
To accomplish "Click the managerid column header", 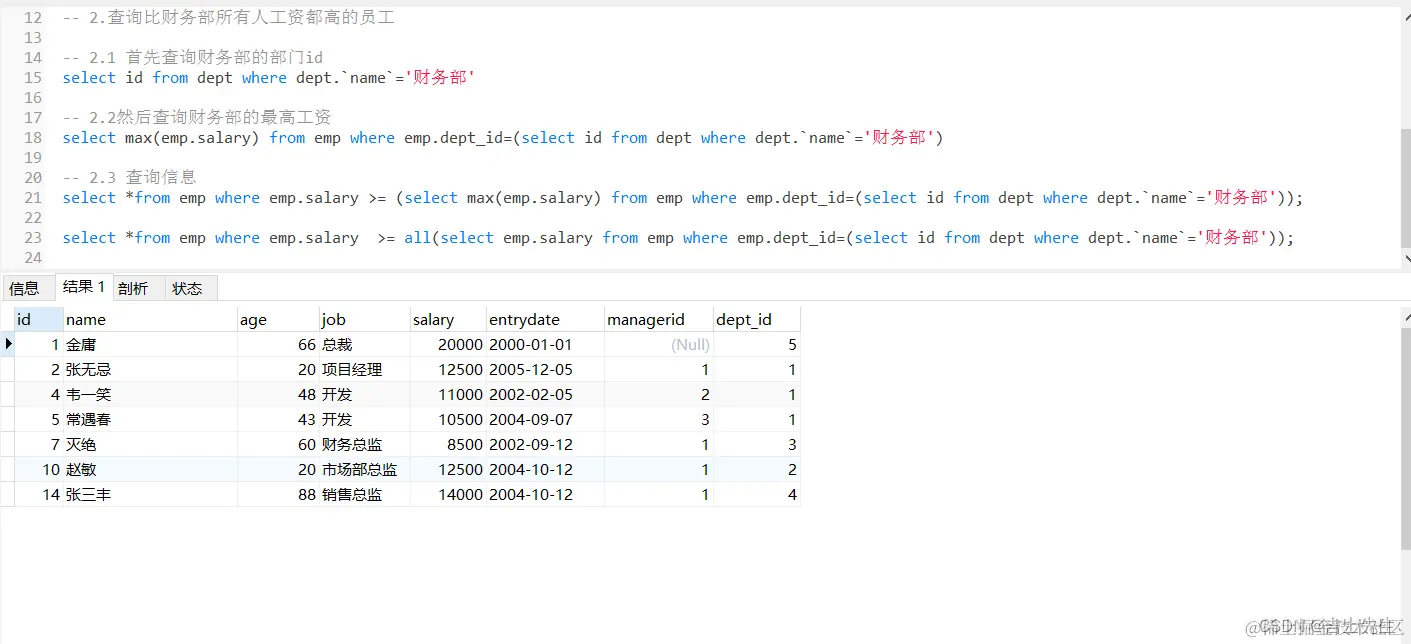I will [659, 319].
